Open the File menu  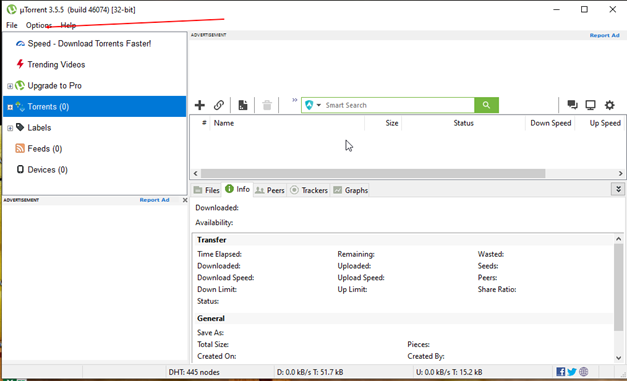pos(12,25)
